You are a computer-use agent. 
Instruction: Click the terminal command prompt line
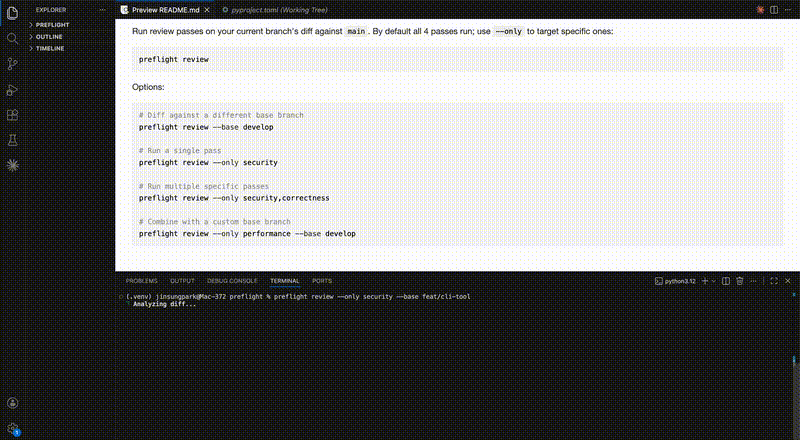coord(298,297)
